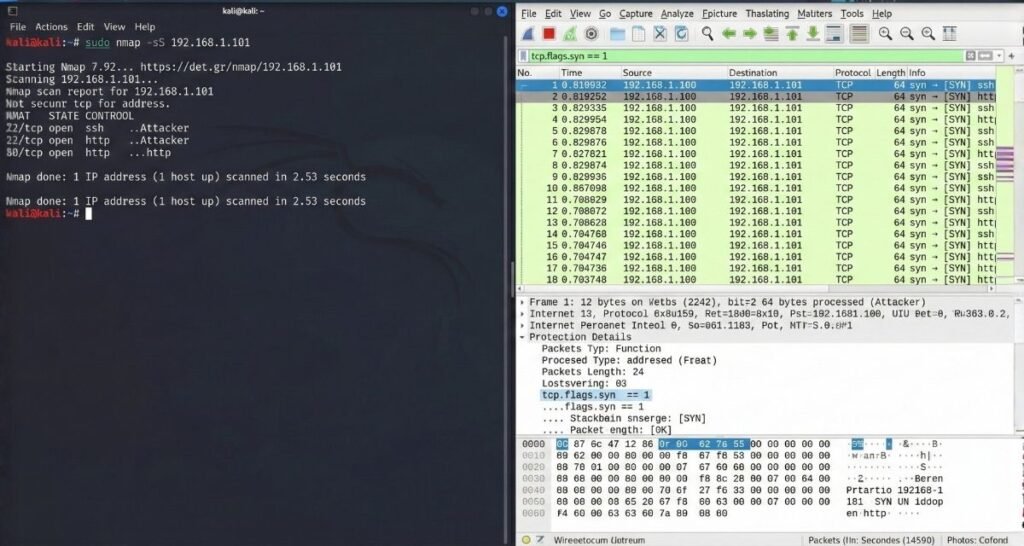Click the blue shark fin start capture icon
Screen dimensions: 1024x546
point(527,34)
